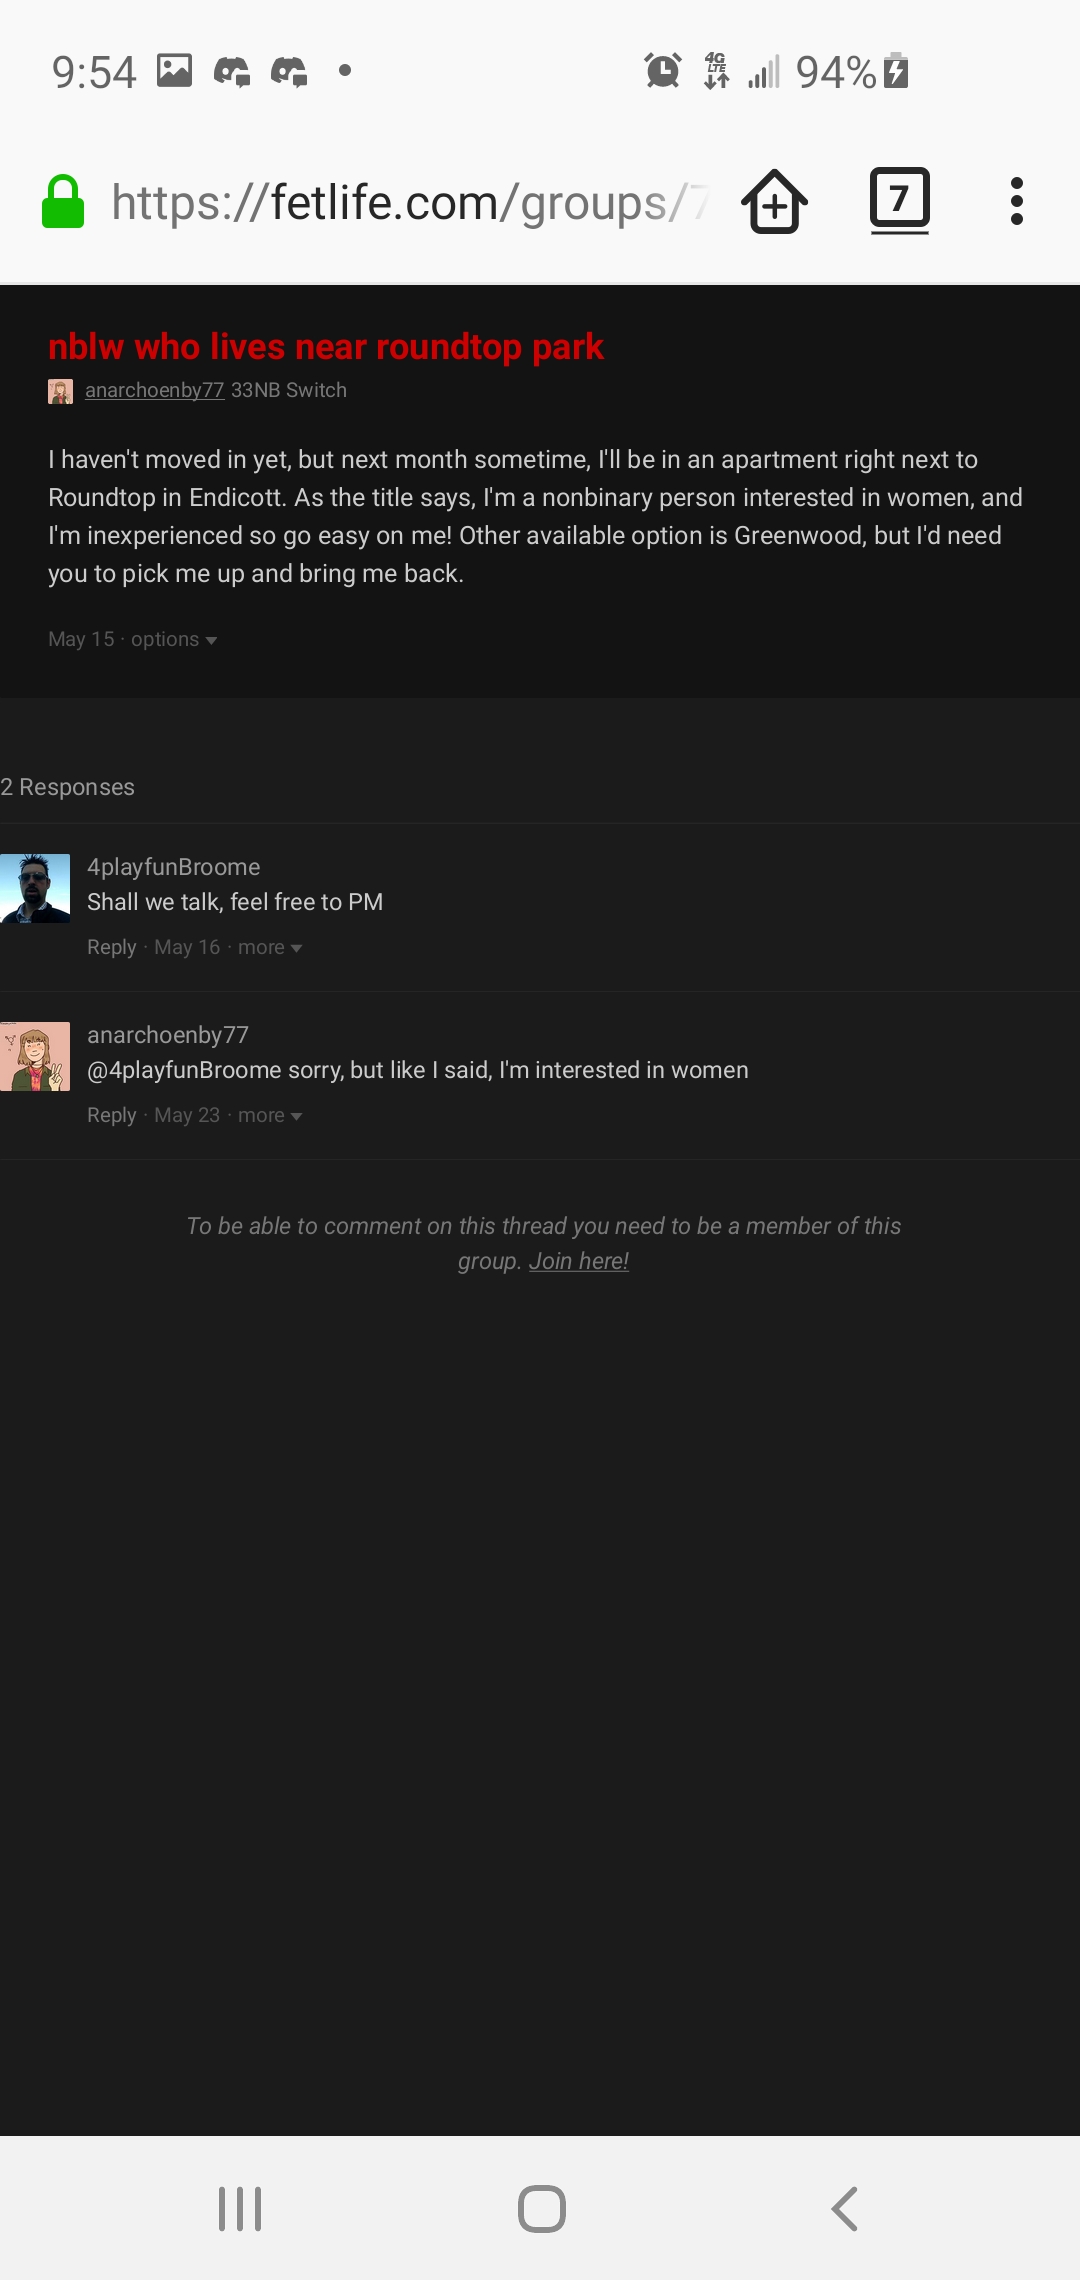
Task: Open the thread title nblw roundtop park
Action: coord(326,346)
